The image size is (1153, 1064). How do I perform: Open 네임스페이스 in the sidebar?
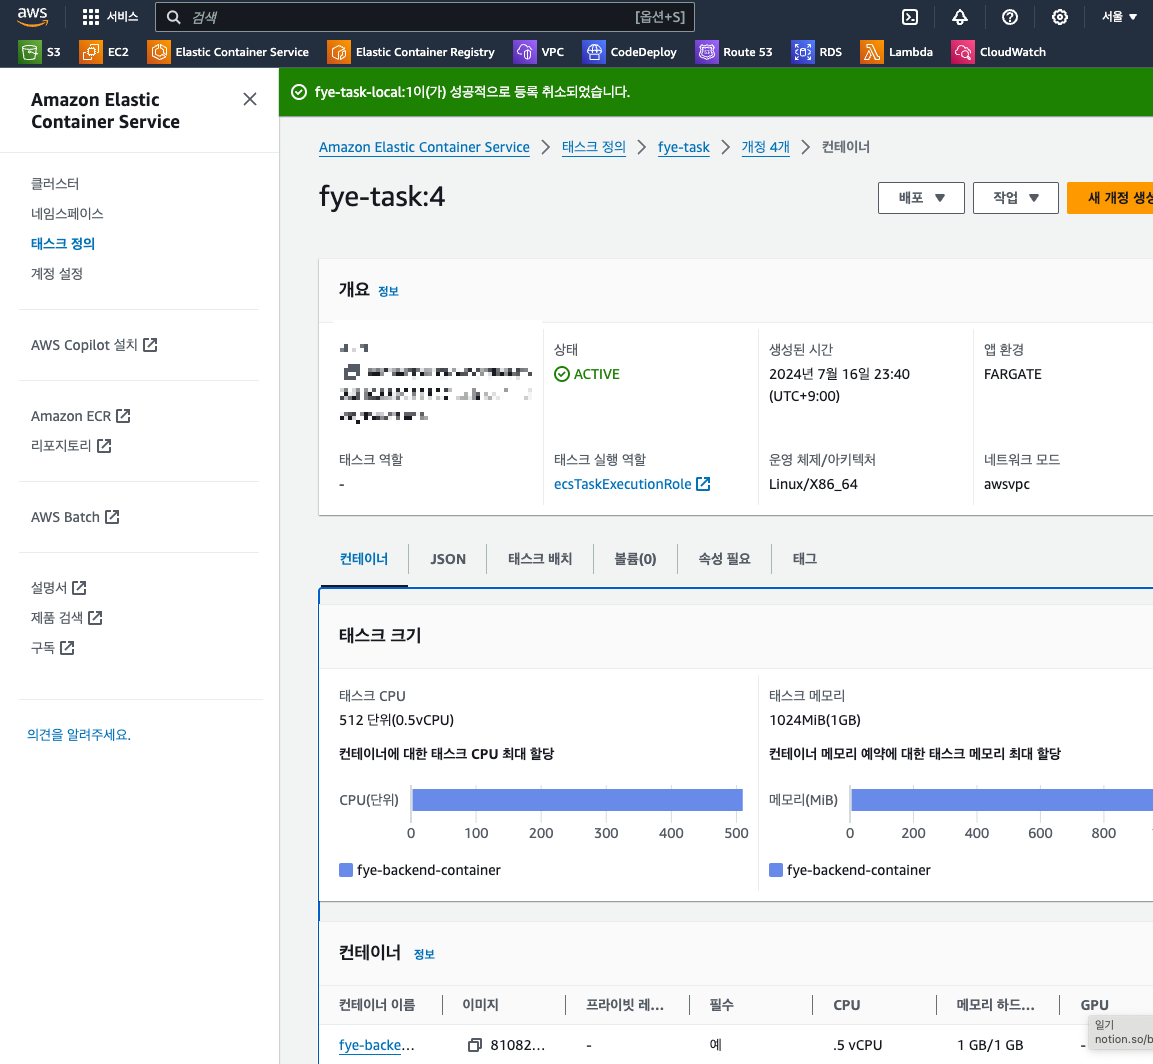click(67, 214)
